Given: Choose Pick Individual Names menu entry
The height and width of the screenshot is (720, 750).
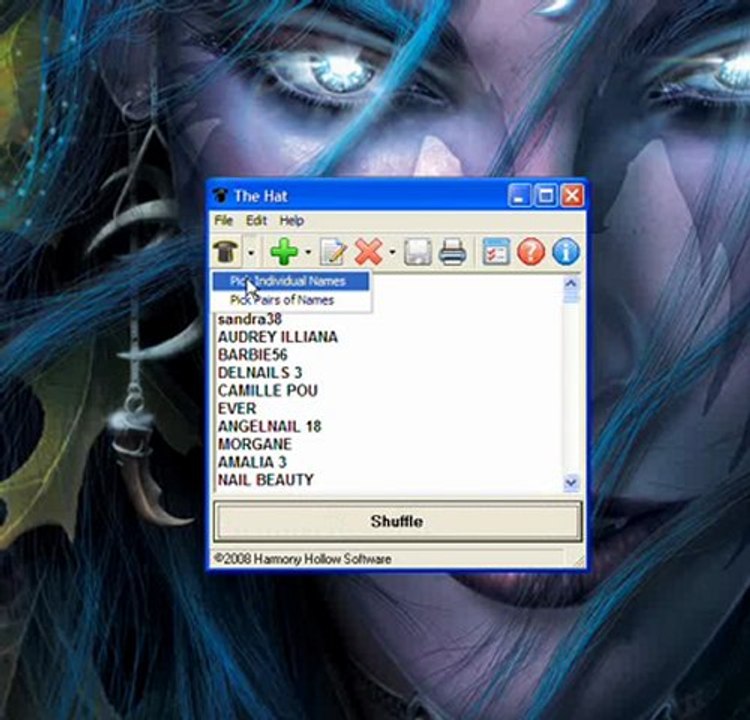Looking at the screenshot, I should [x=291, y=281].
